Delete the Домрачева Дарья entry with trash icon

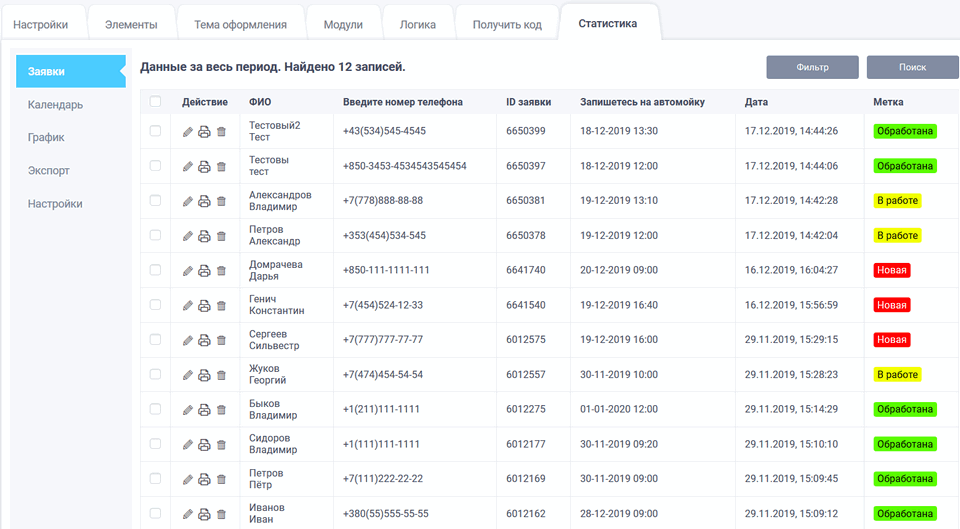point(221,271)
